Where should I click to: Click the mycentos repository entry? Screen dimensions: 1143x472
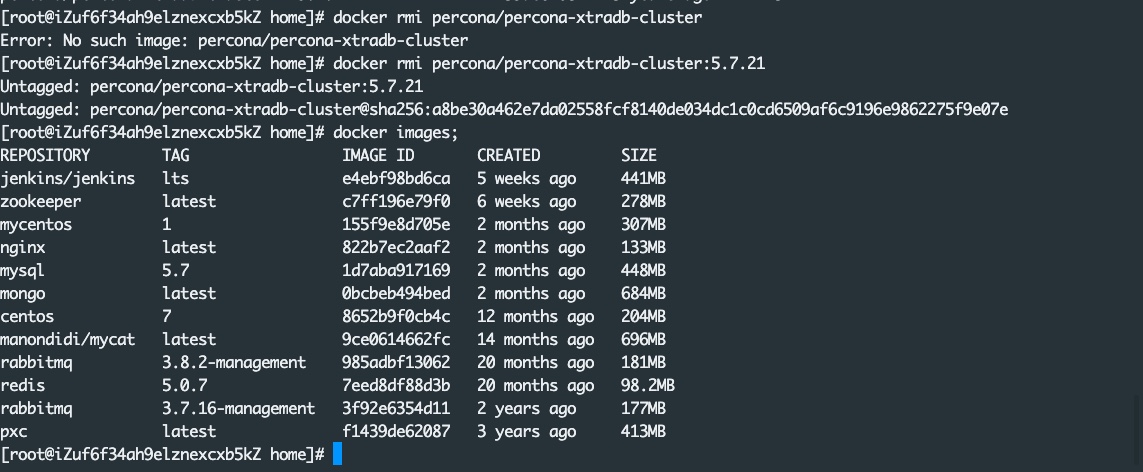[36, 224]
